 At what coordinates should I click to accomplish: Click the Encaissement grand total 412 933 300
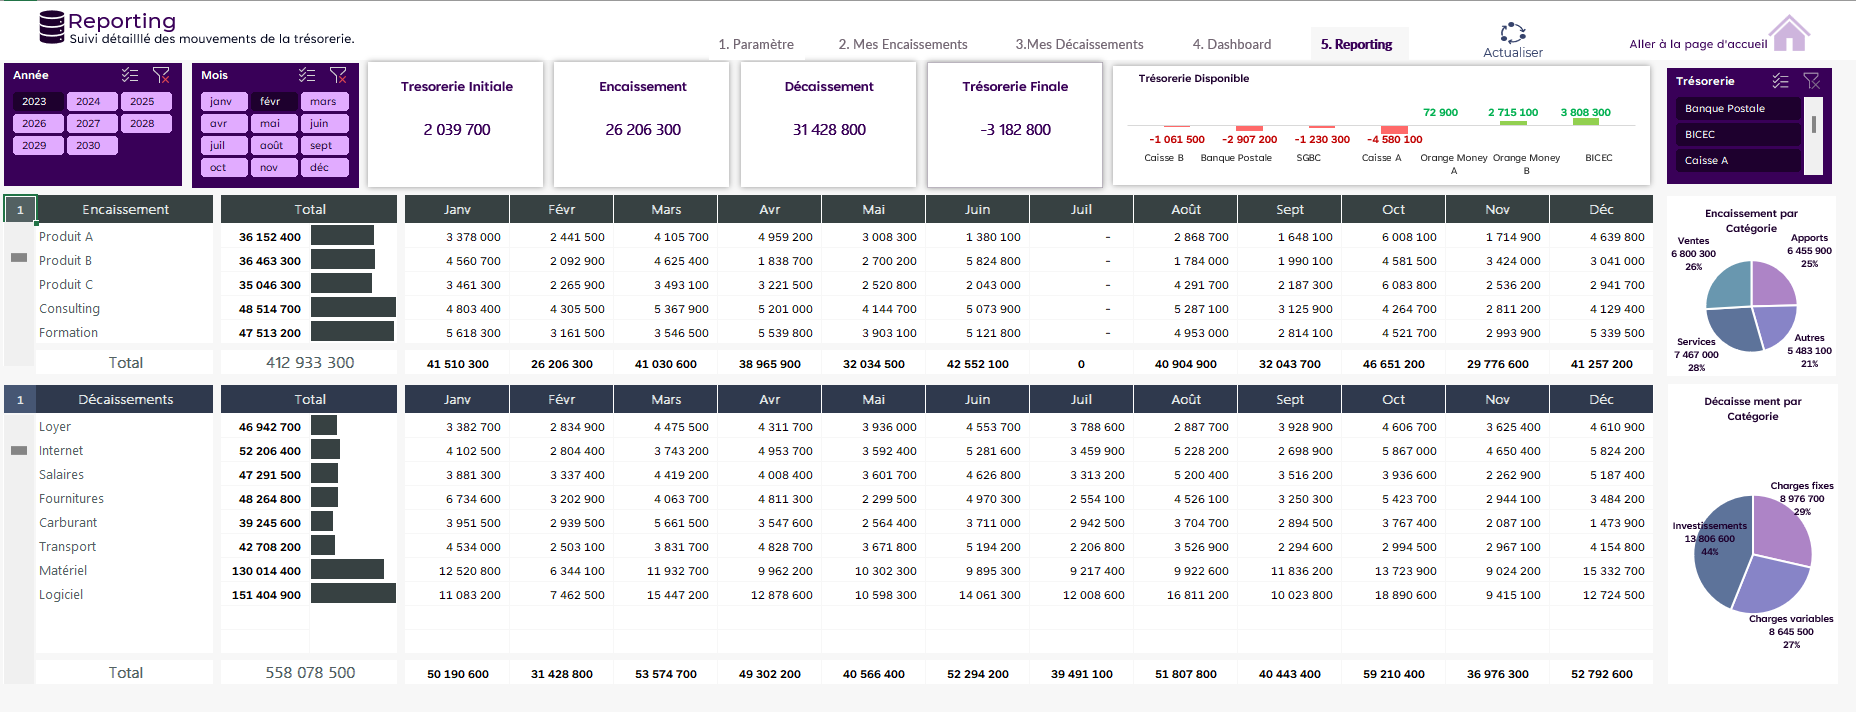click(x=310, y=363)
